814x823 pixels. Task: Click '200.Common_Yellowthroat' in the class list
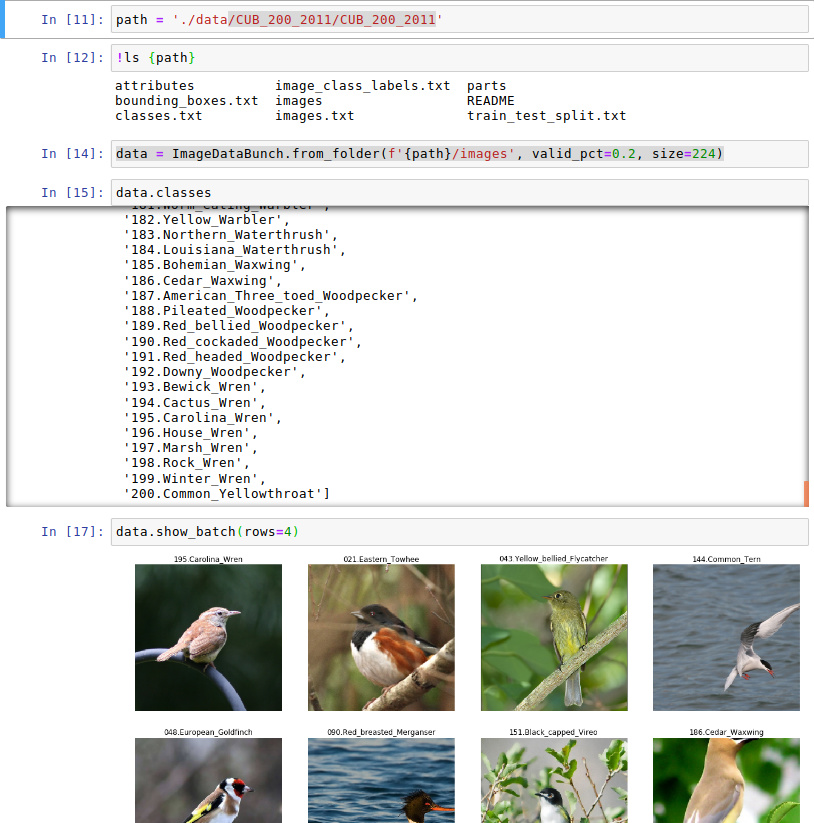click(226, 494)
